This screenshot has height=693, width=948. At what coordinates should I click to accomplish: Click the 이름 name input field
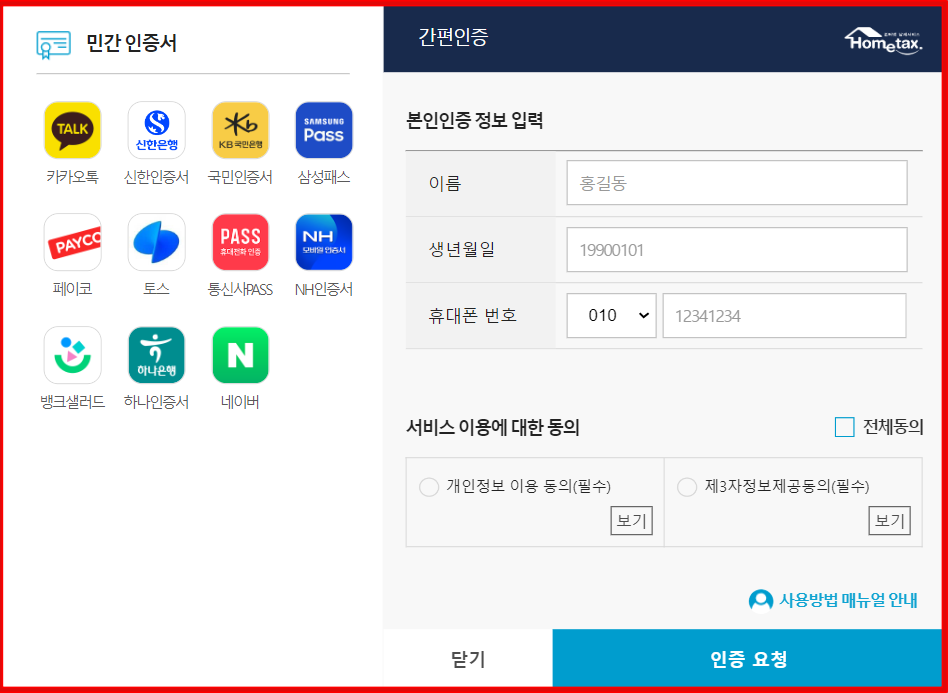736,182
